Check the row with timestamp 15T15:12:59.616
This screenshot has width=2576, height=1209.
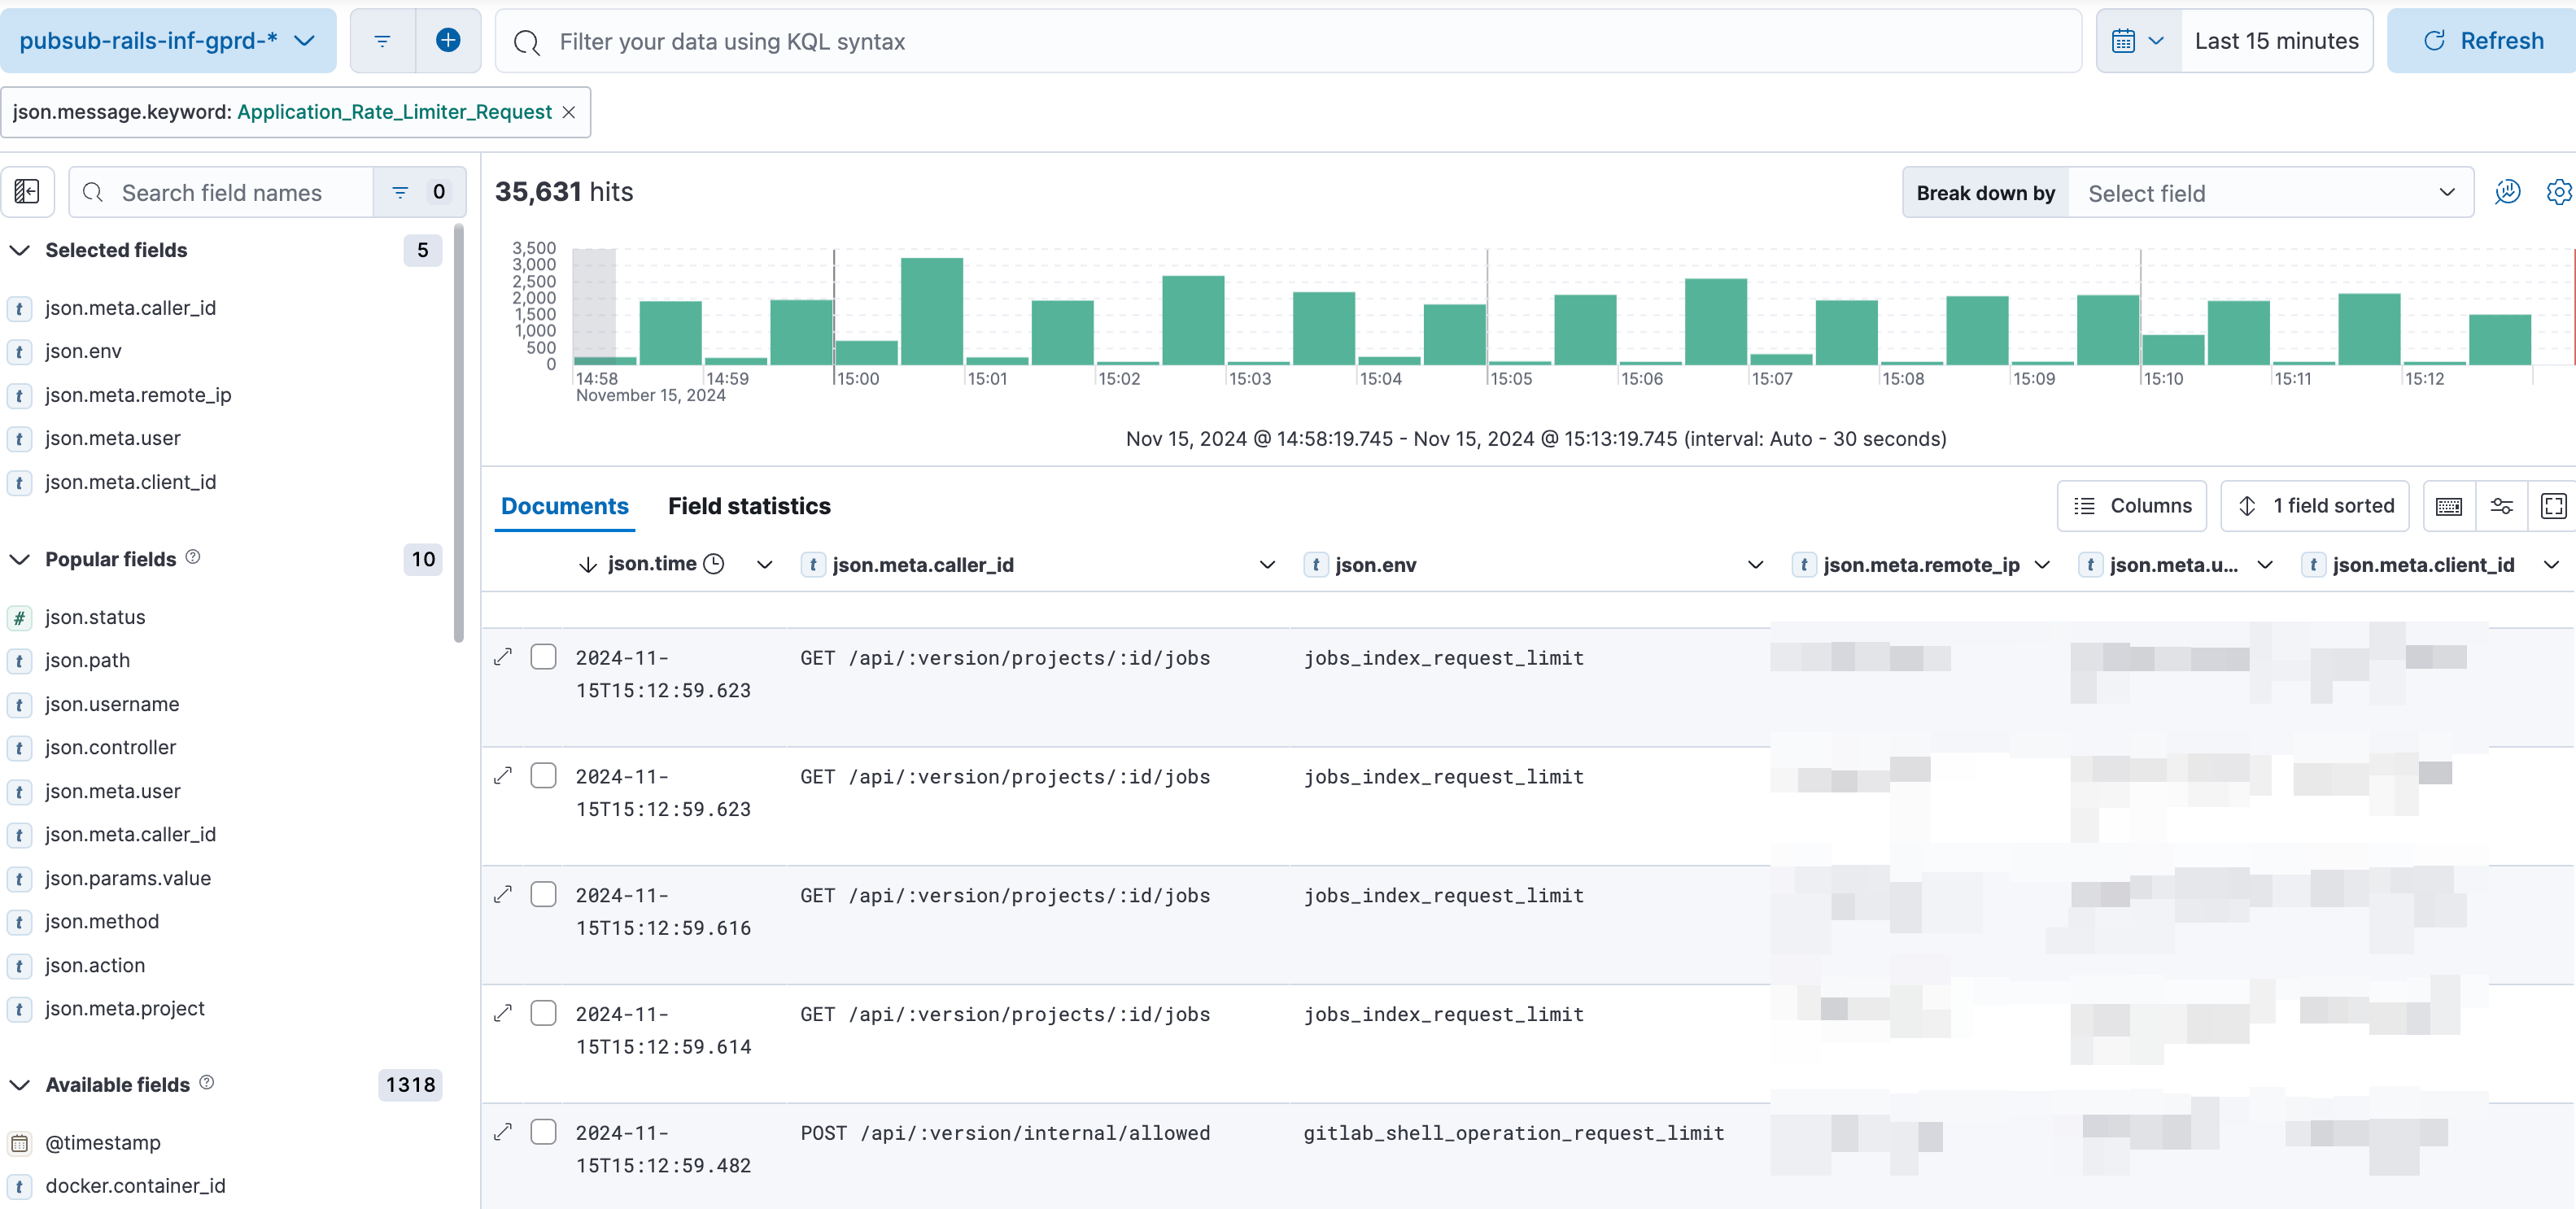[x=543, y=894]
